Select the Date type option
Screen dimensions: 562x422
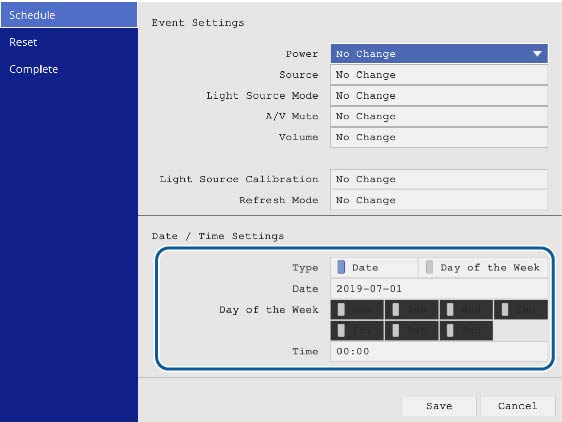(x=374, y=267)
